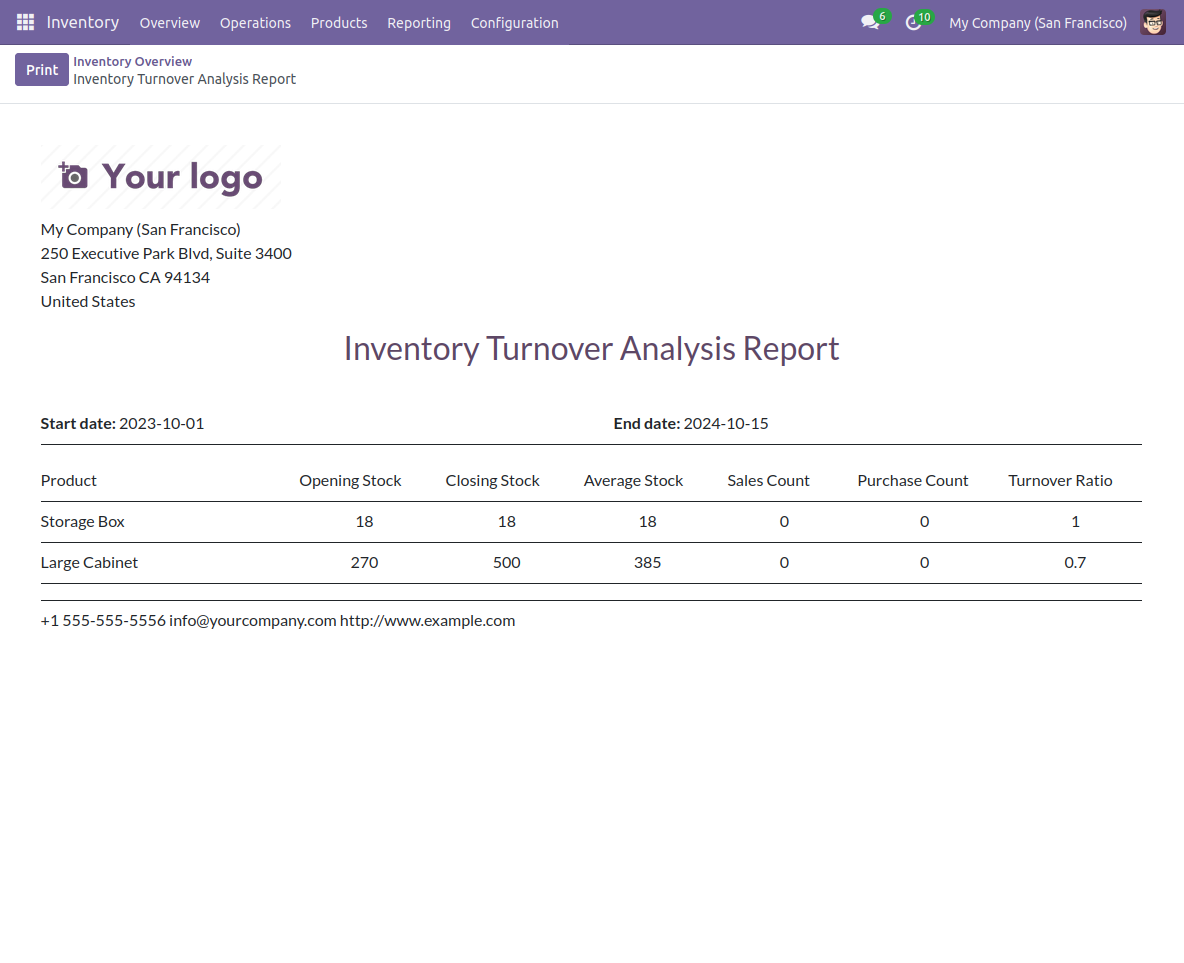Screen dimensions: 1184x963
Task: Expand the Products menu
Action: (339, 22)
